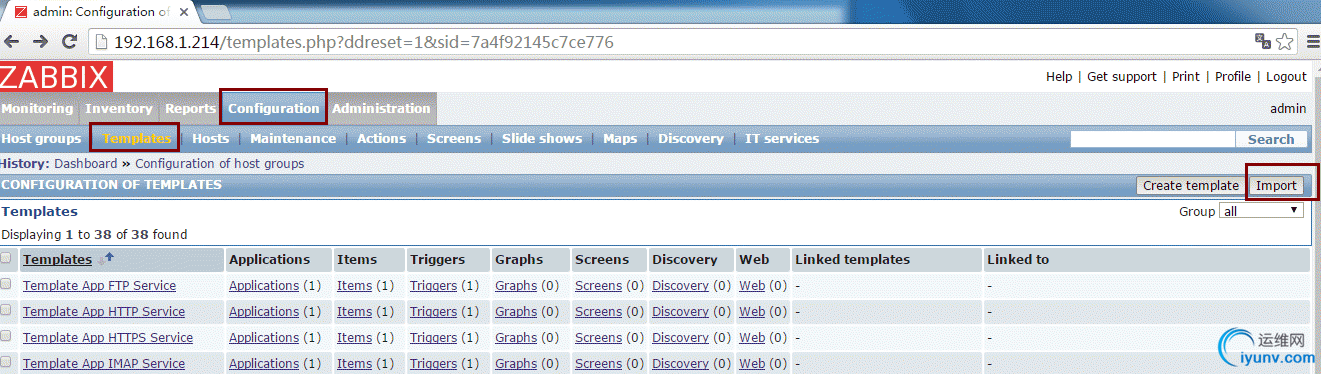Screen dimensions: 1321x374
Task: Click Configuration of host groups breadcrumb
Action: pyautogui.click(x=220, y=163)
